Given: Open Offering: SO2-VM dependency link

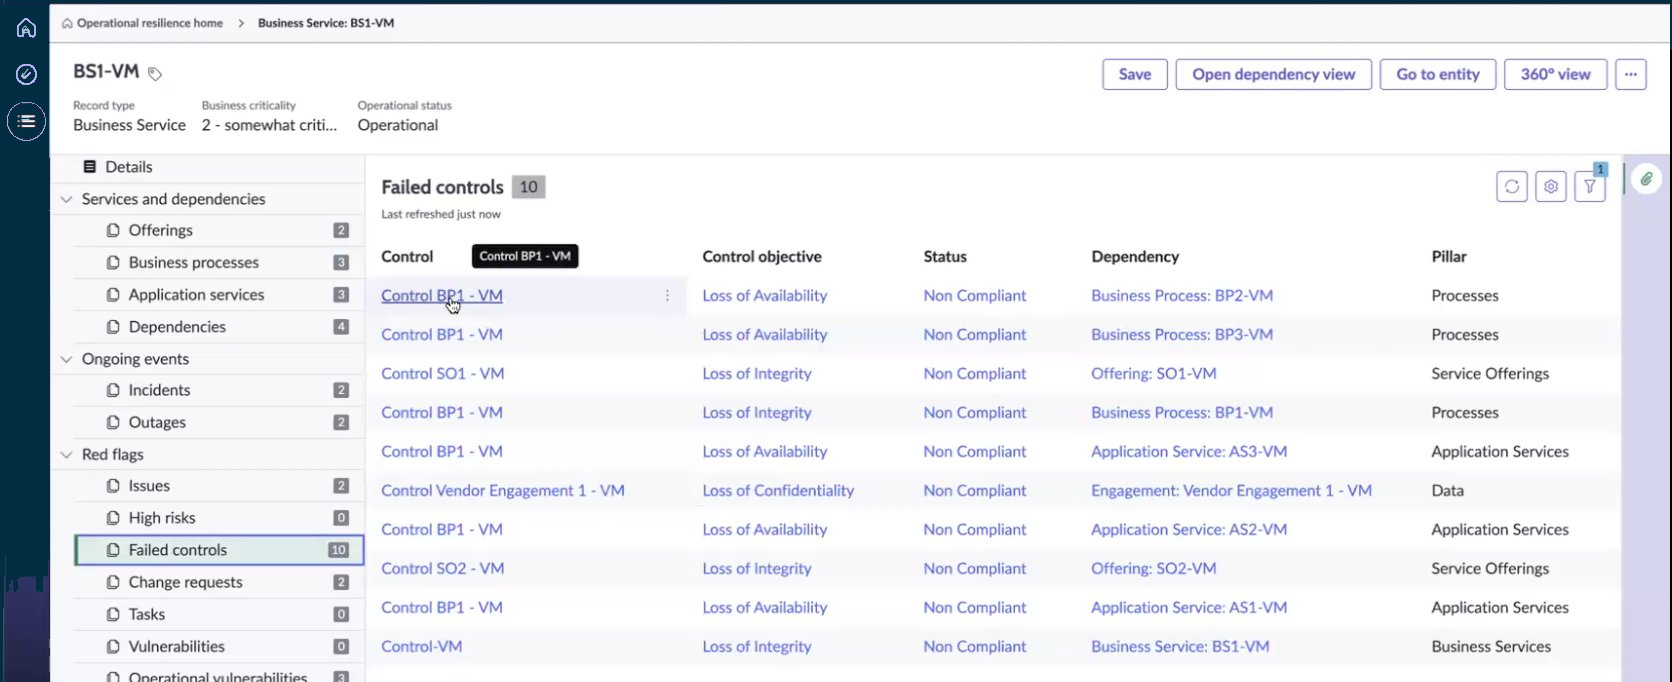Looking at the screenshot, I should click(1153, 568).
